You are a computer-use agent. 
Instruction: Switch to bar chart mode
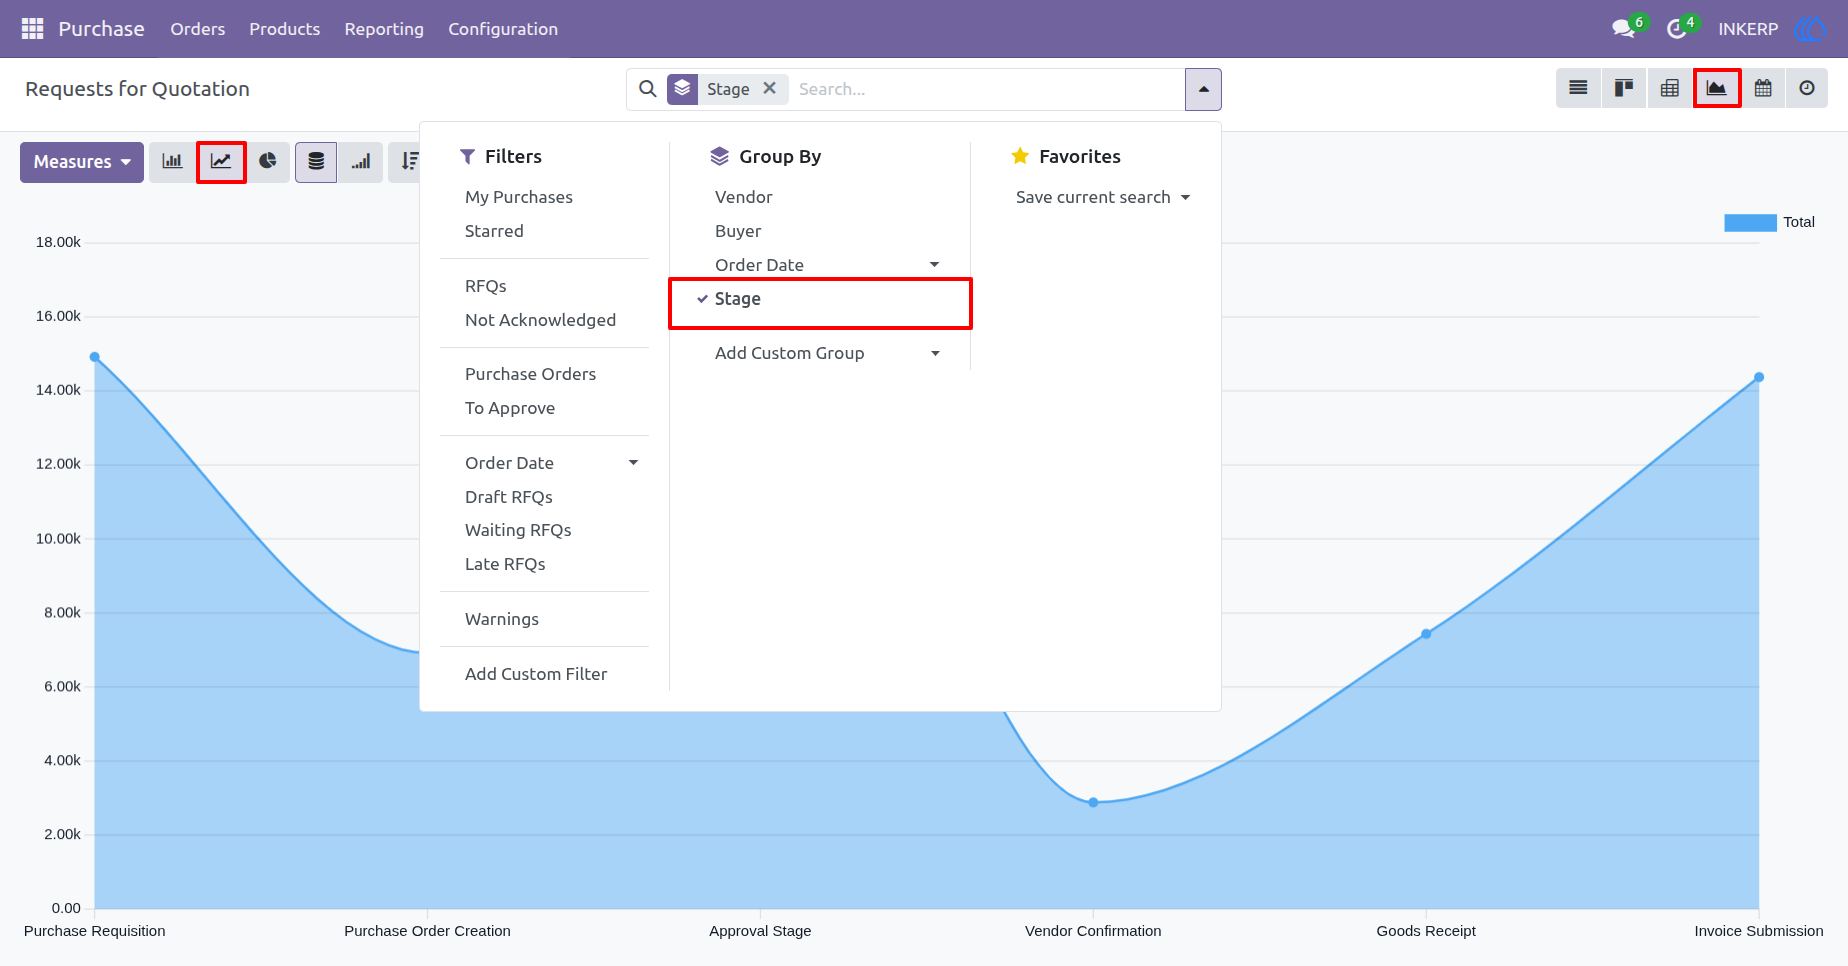click(x=172, y=162)
